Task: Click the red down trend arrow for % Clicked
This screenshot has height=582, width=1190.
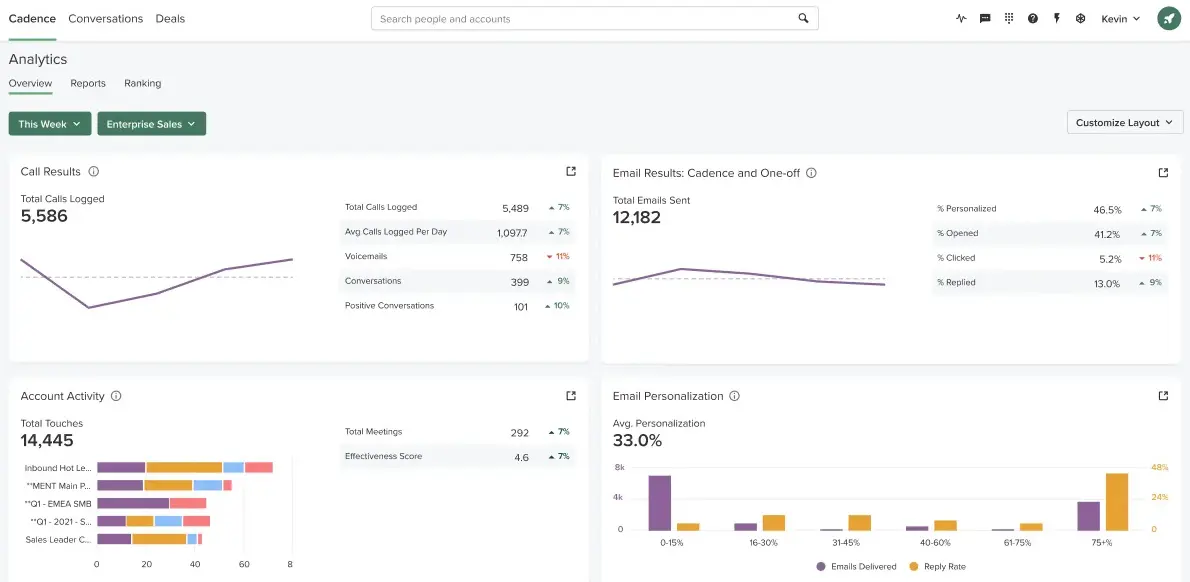Action: [1142, 259]
